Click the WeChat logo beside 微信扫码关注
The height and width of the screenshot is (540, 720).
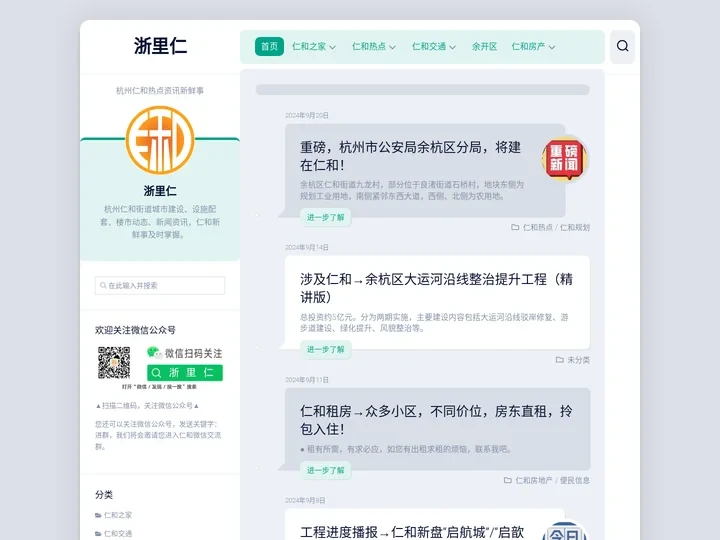pos(154,353)
